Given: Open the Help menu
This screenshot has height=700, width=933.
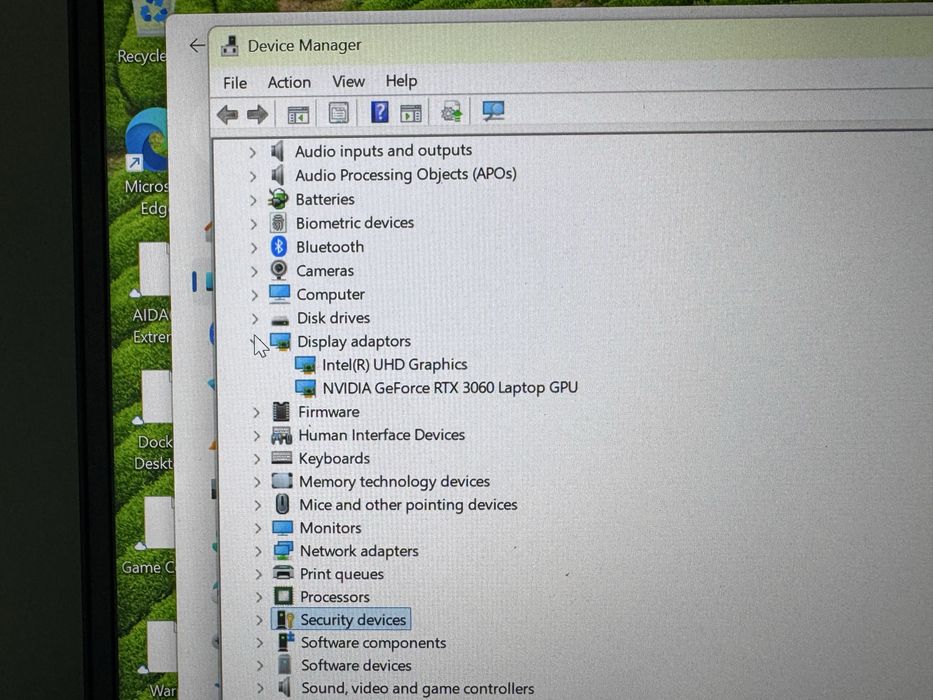Looking at the screenshot, I should [x=401, y=80].
